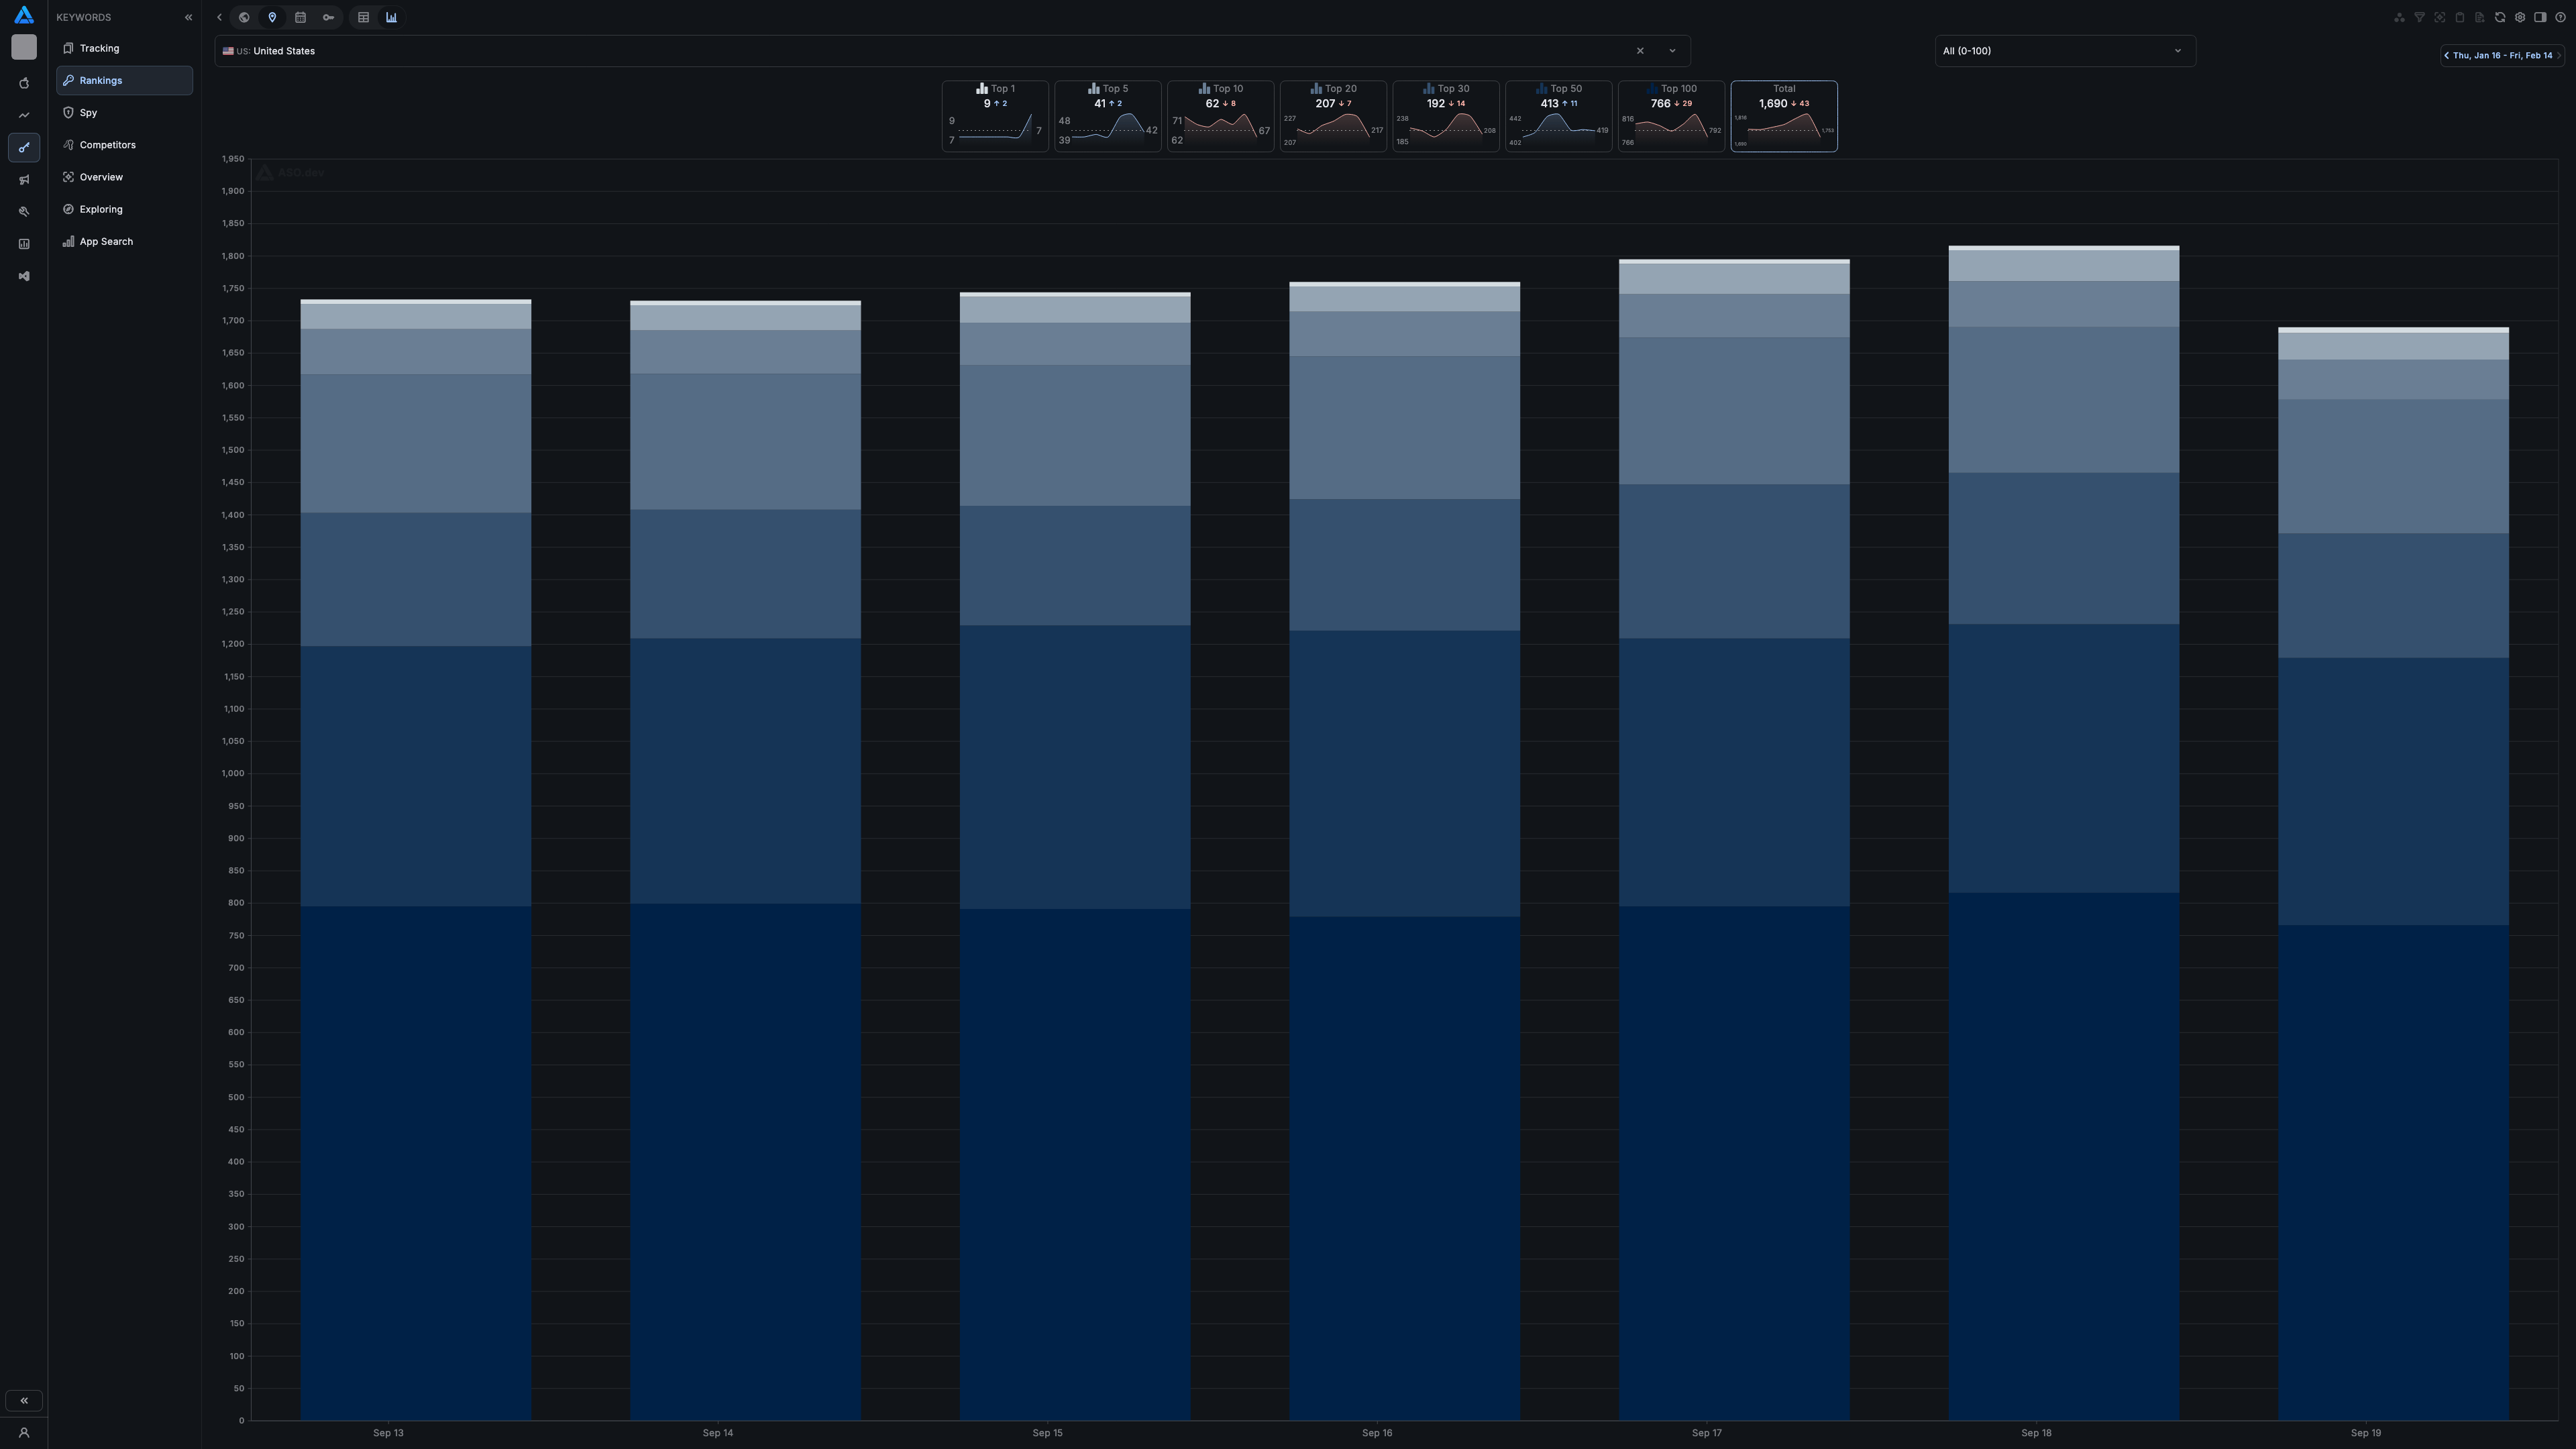This screenshot has width=2576, height=1449.
Task: Click the refresh sync icon in top toolbar
Action: pyautogui.click(x=2499, y=17)
